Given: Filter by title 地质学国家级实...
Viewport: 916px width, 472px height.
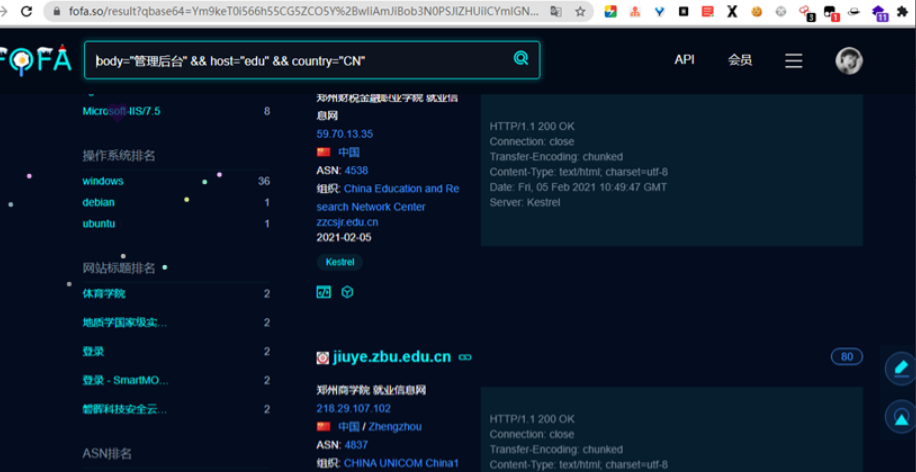Looking at the screenshot, I should 124,322.
